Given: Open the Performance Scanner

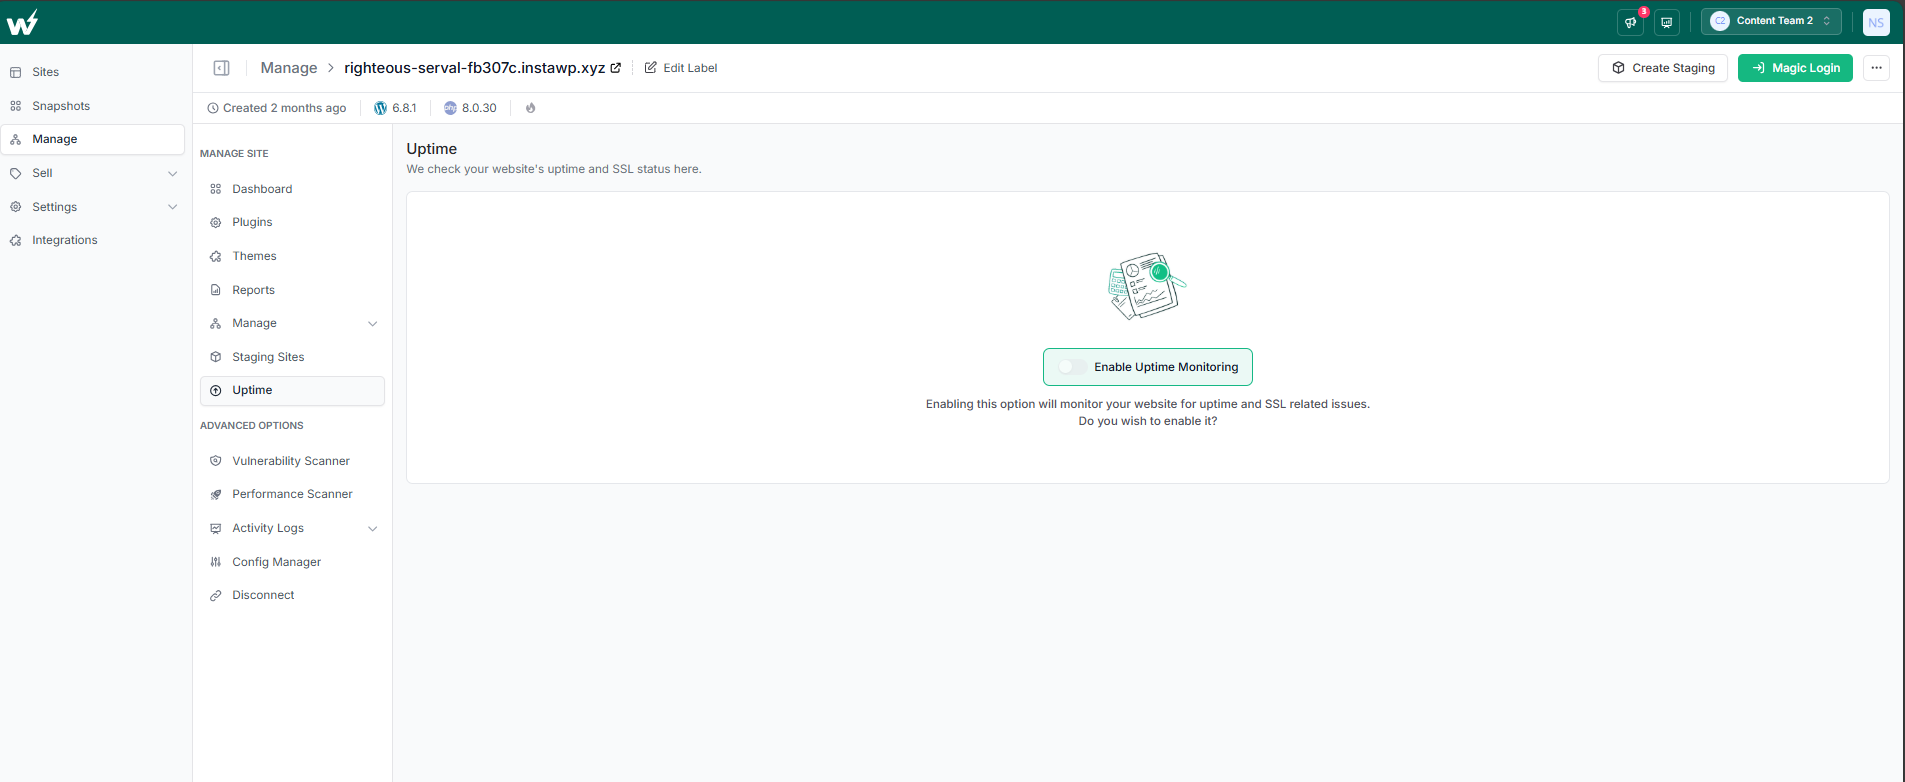Looking at the screenshot, I should (292, 494).
